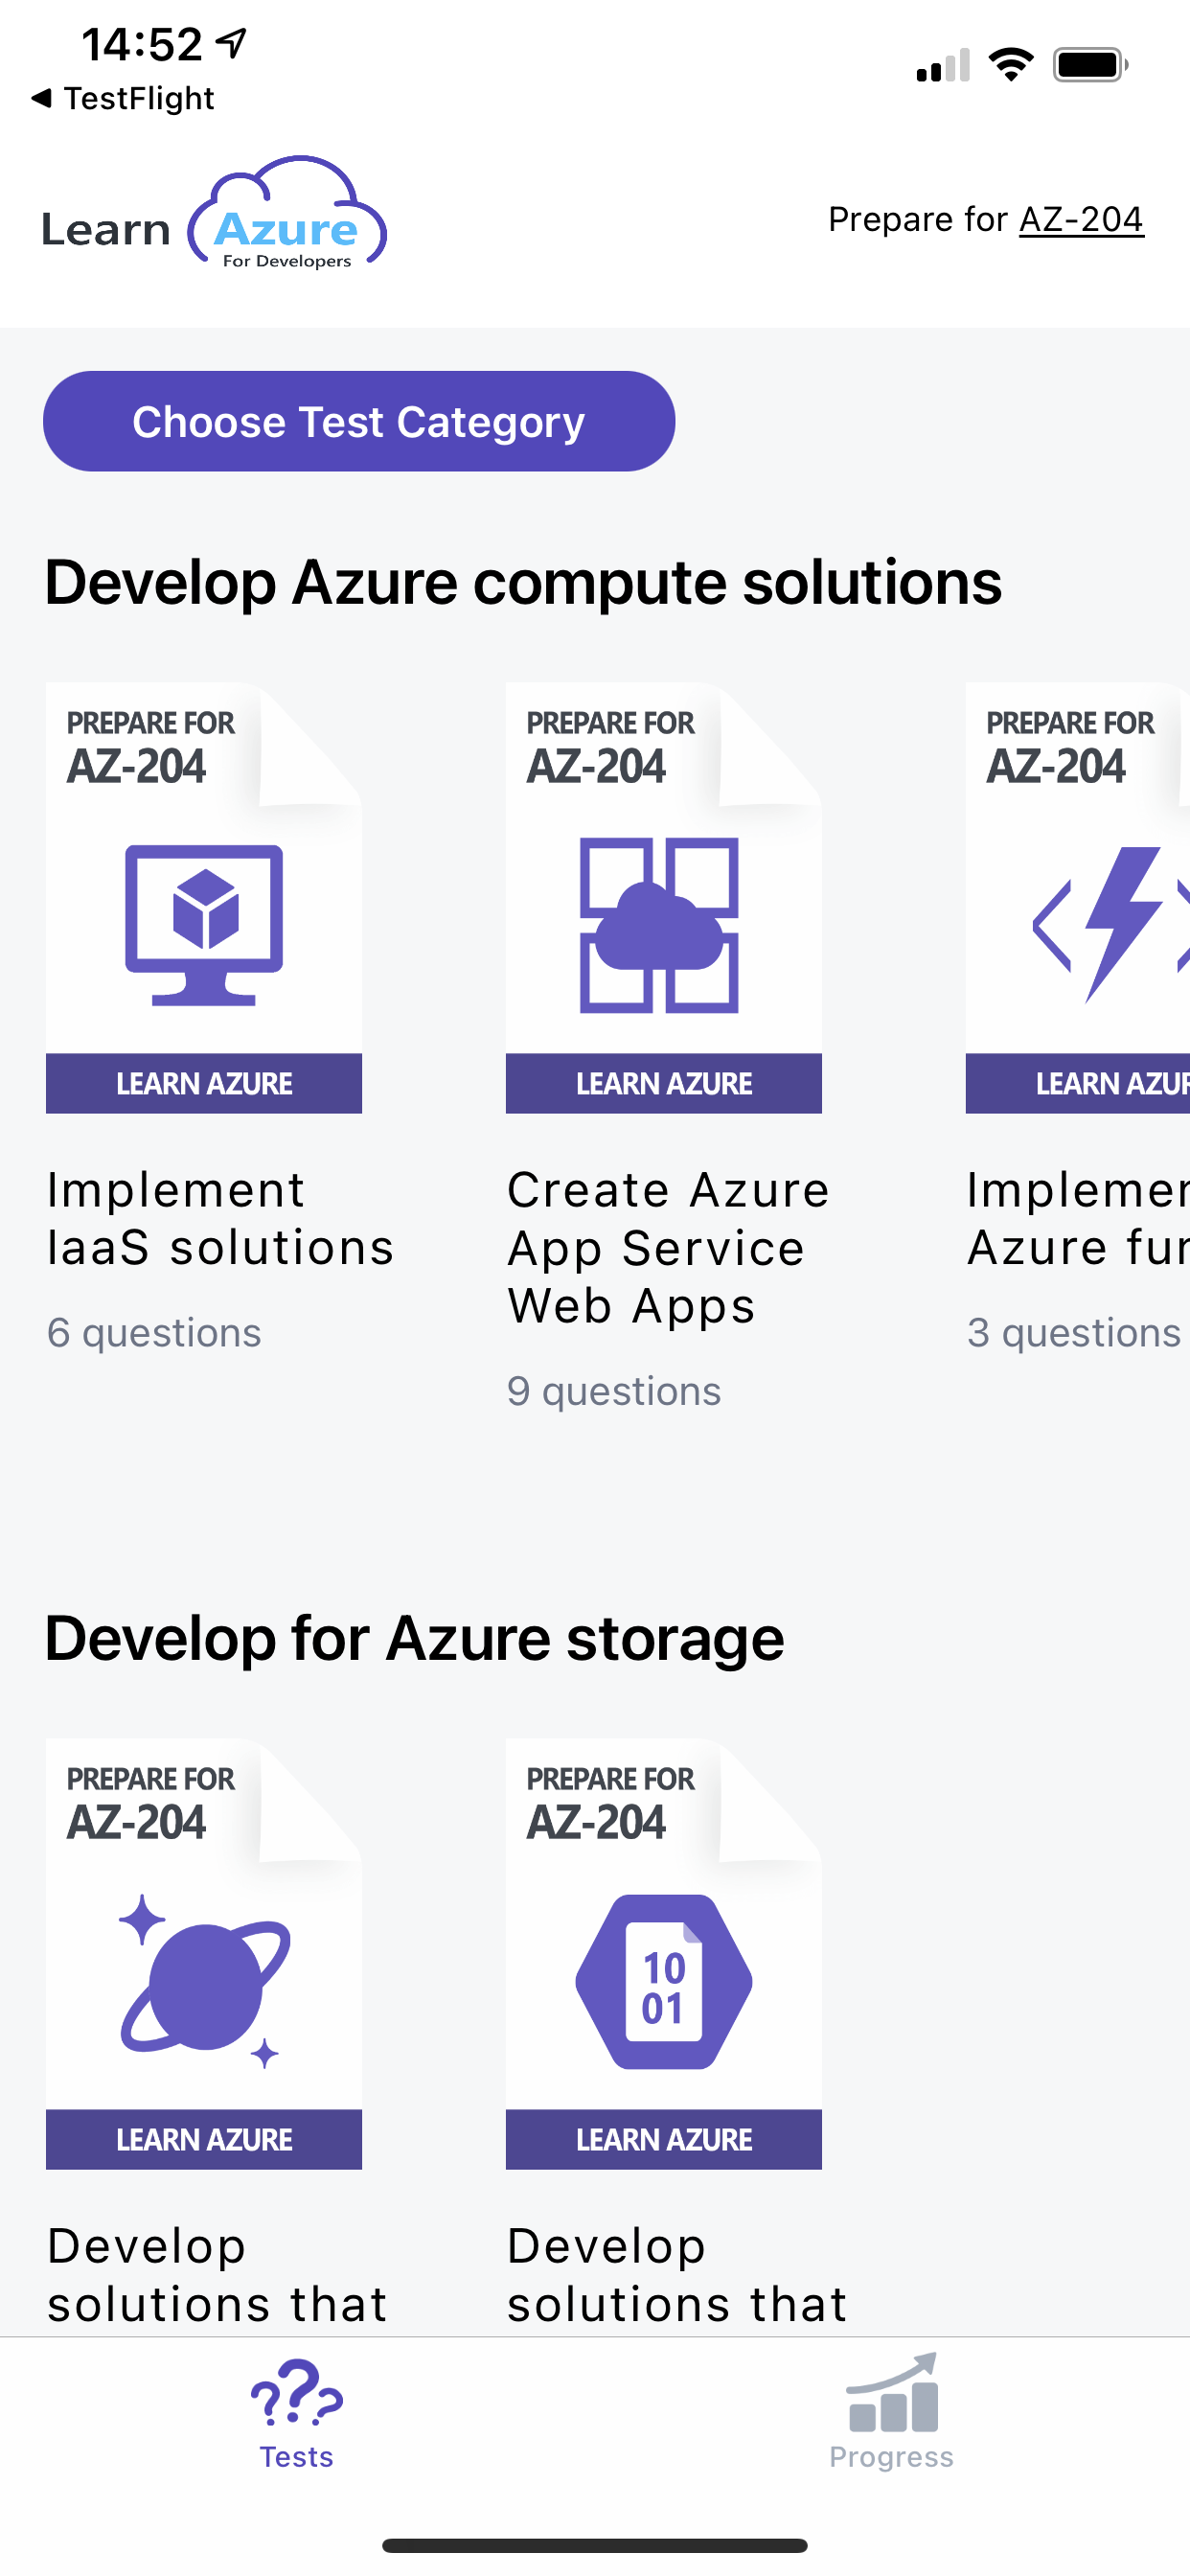Tap the Learn Azure cloud logo
The width and height of the screenshot is (1190, 2576).
(214, 214)
